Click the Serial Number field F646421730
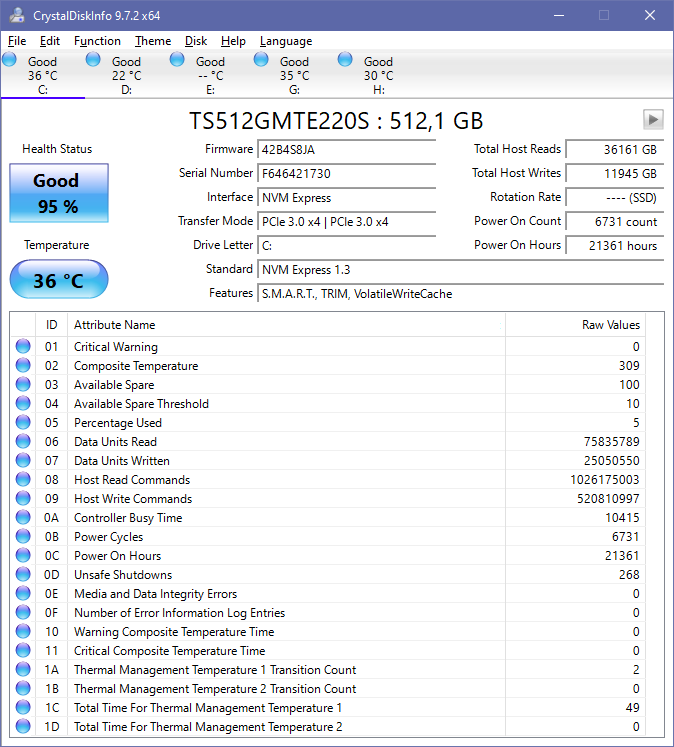 click(346, 173)
